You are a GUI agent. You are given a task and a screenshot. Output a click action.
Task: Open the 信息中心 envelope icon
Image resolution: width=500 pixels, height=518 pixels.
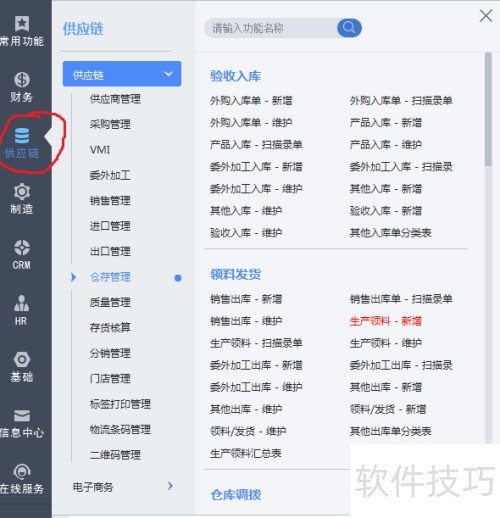(22, 415)
